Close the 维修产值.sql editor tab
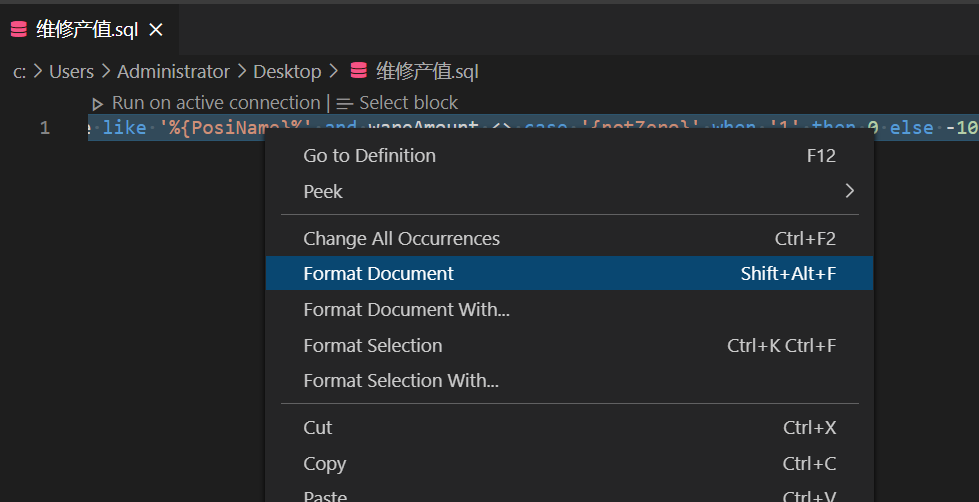The image size is (979, 502). tap(156, 29)
